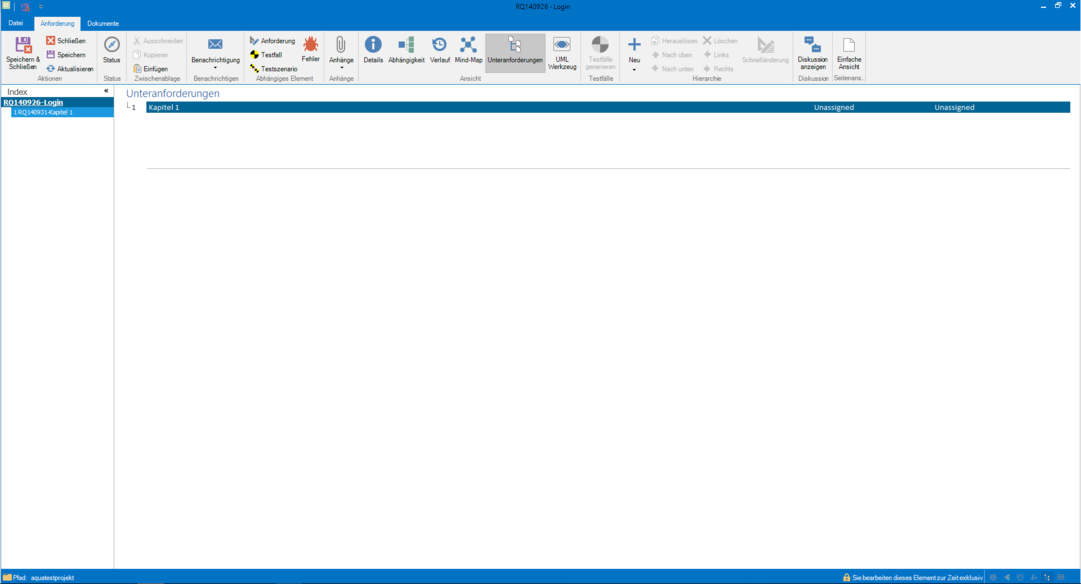The image size is (1081, 584).
Task: Switch to the Mind-Map view
Action: pyautogui.click(x=468, y=45)
